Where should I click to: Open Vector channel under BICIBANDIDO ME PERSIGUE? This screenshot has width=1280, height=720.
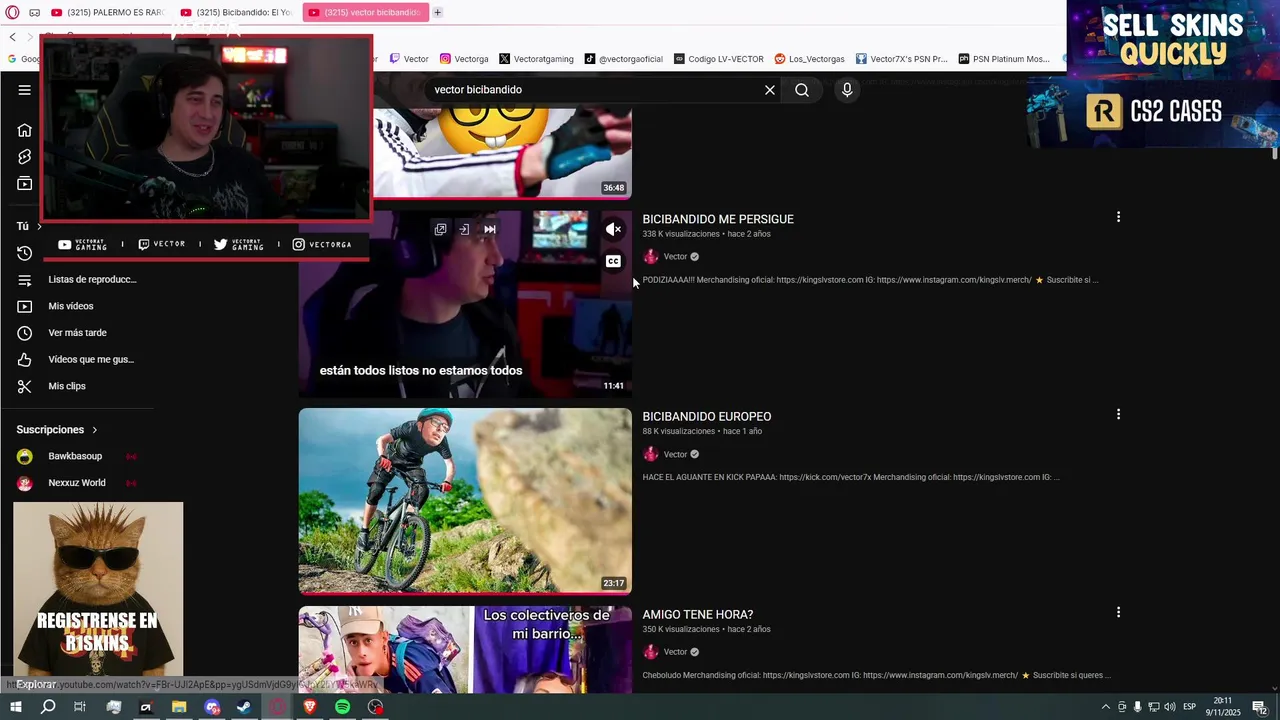[x=675, y=257]
